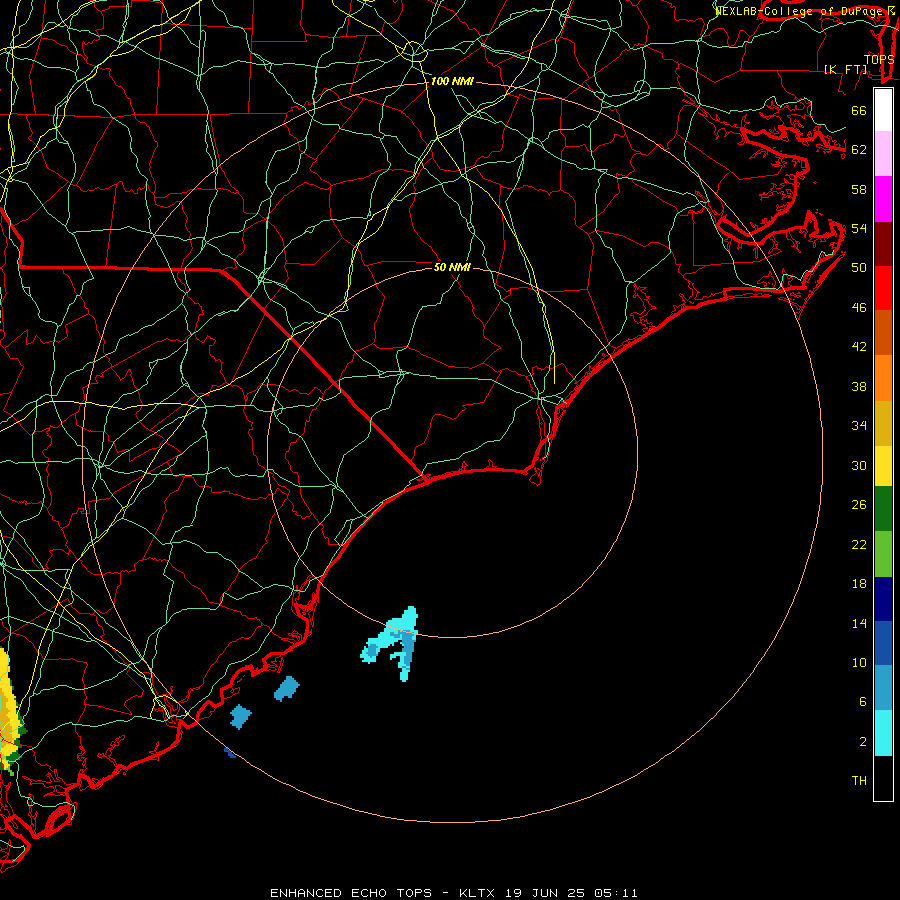Image resolution: width=900 pixels, height=900 pixels.
Task: Click the TOPS legend title
Action: (878, 59)
